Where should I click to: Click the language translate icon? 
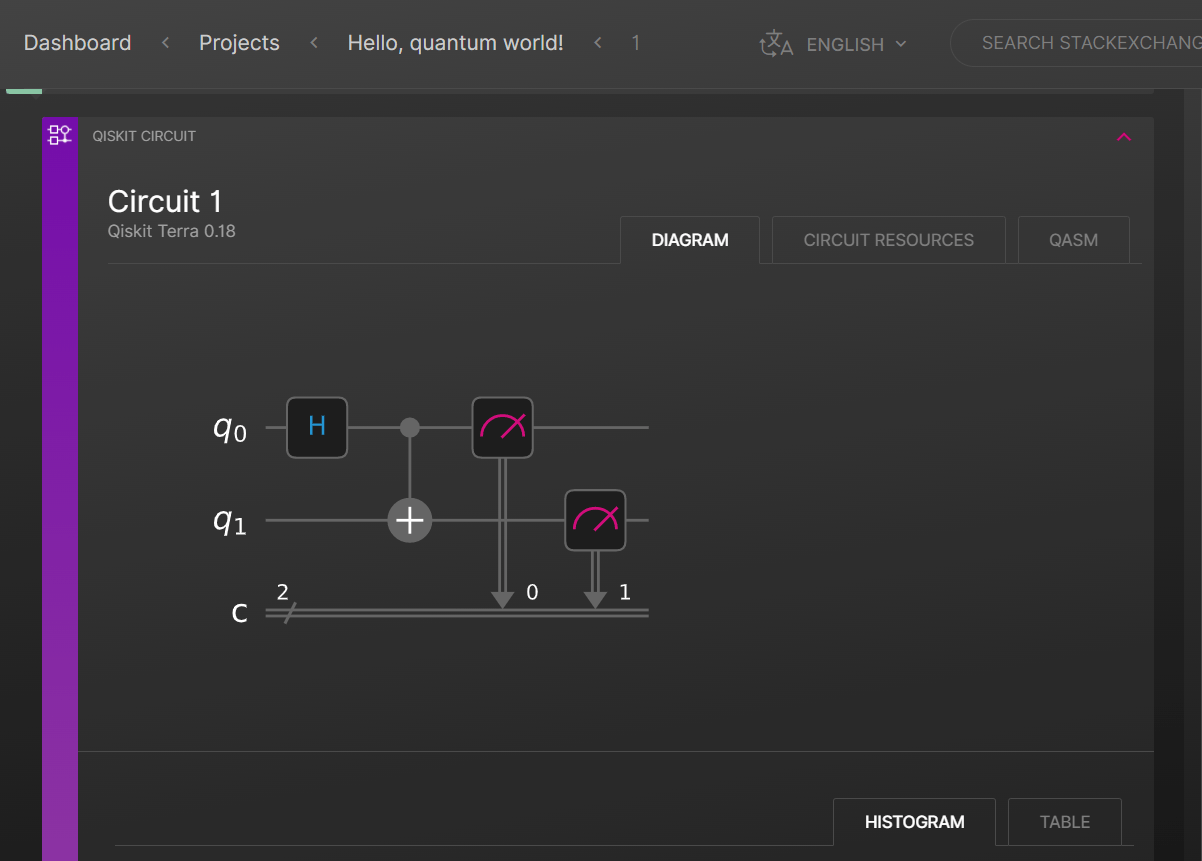(x=776, y=44)
